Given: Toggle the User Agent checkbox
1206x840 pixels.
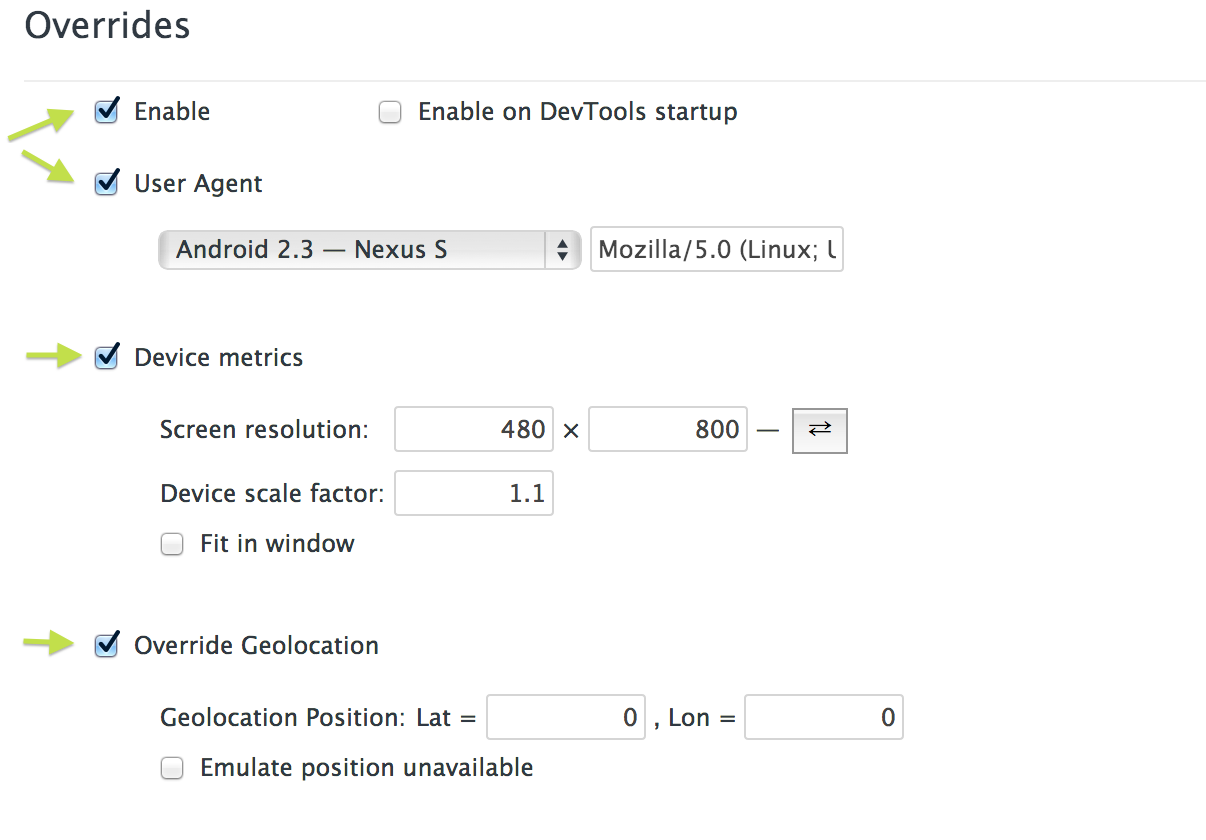Looking at the screenshot, I should [x=107, y=184].
